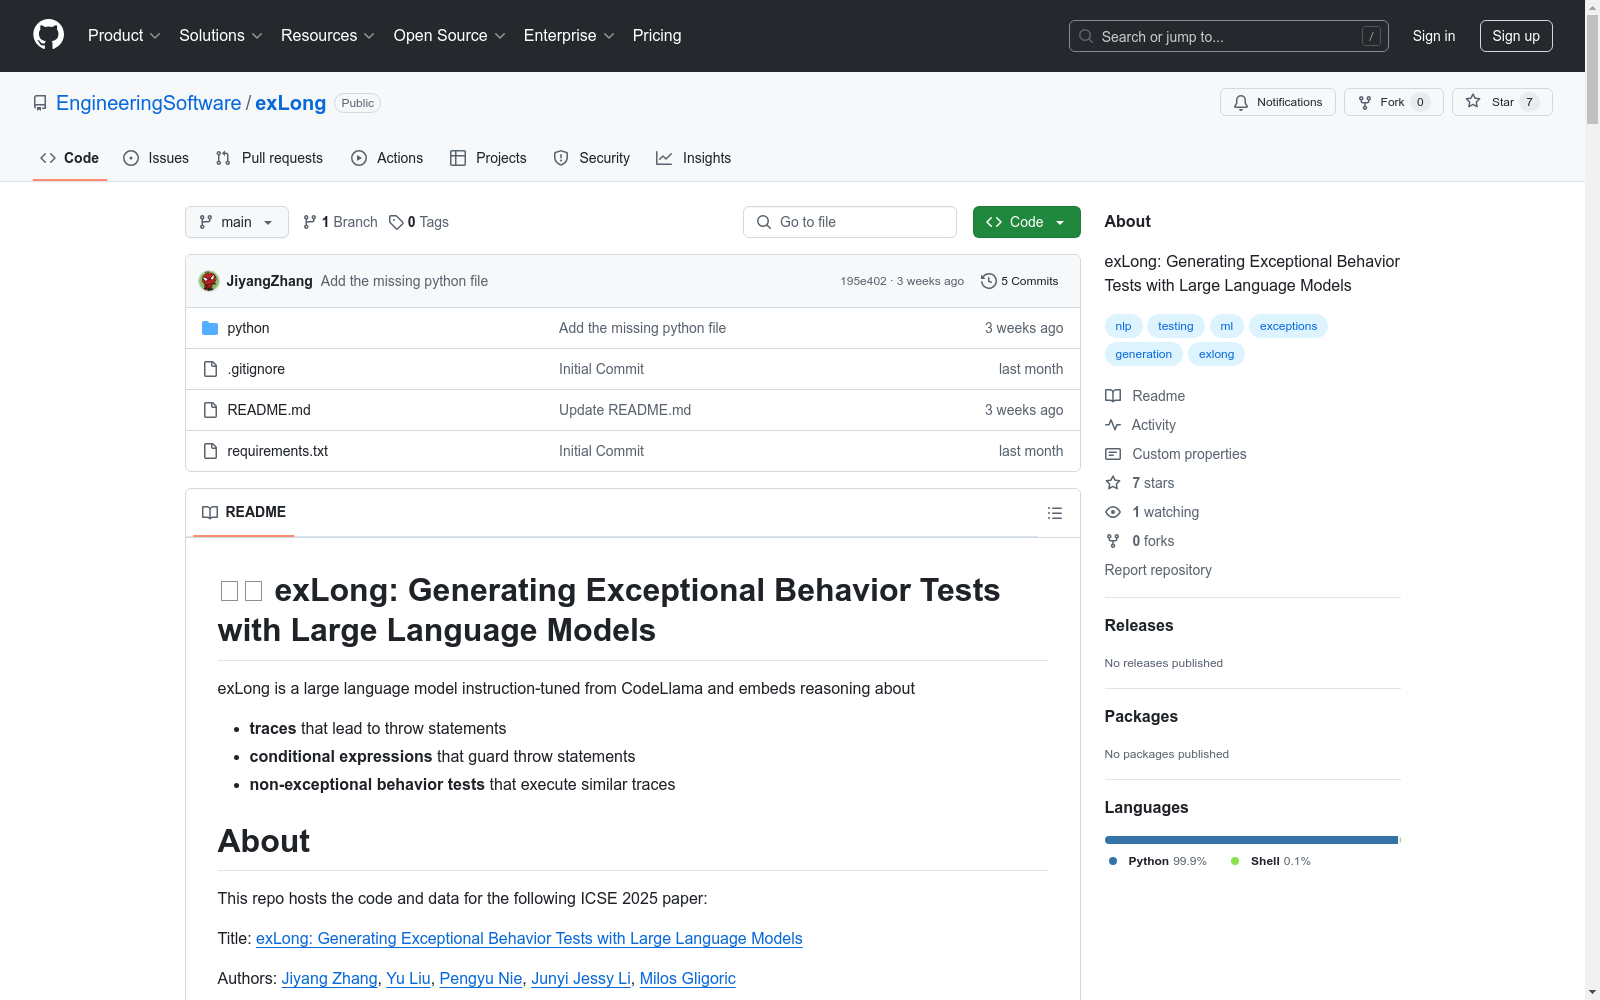Select the testing topic tag

click(1176, 326)
